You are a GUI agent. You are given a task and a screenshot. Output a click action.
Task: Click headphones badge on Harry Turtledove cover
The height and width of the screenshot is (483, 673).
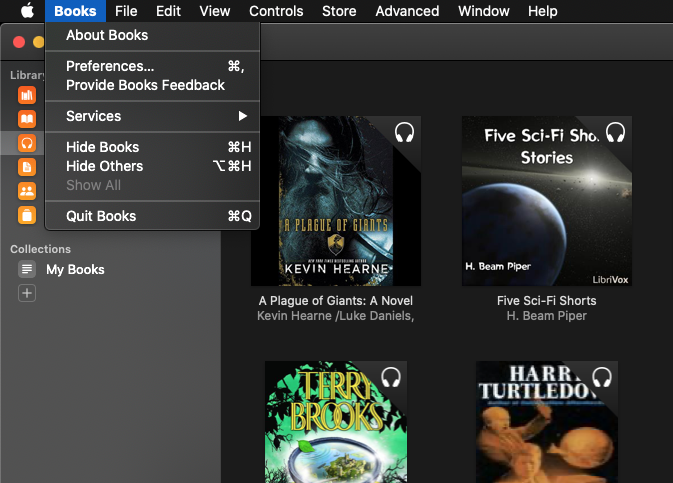pos(602,377)
